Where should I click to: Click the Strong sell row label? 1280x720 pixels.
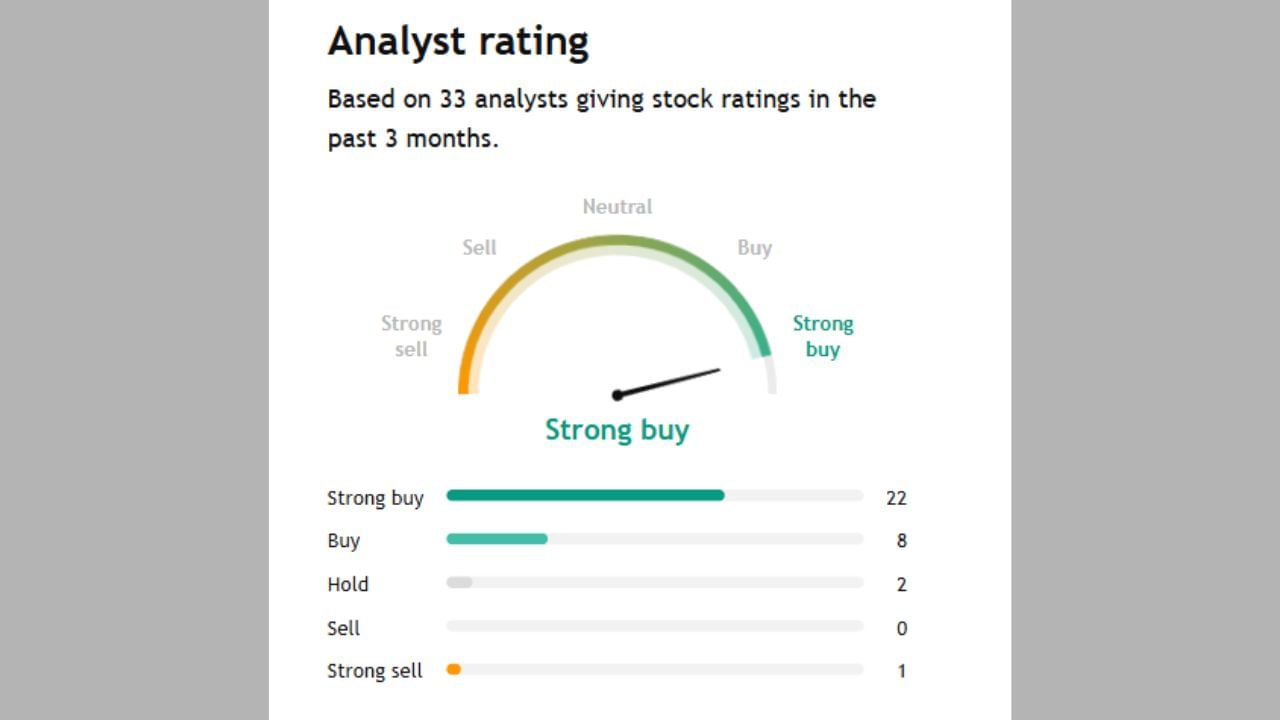point(375,671)
